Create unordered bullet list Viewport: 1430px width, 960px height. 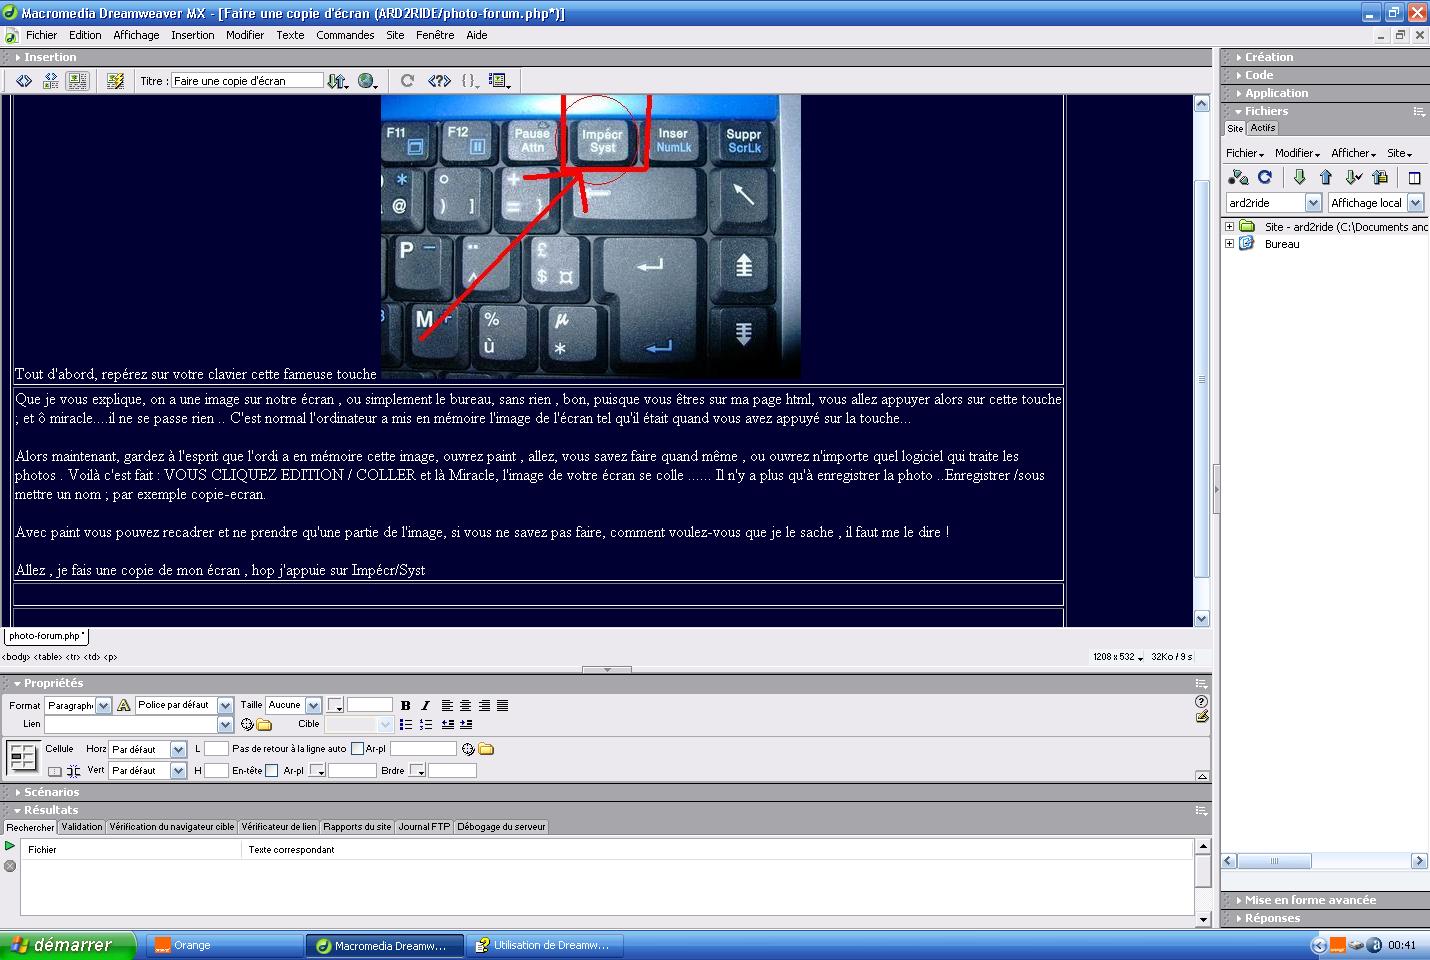click(x=405, y=724)
